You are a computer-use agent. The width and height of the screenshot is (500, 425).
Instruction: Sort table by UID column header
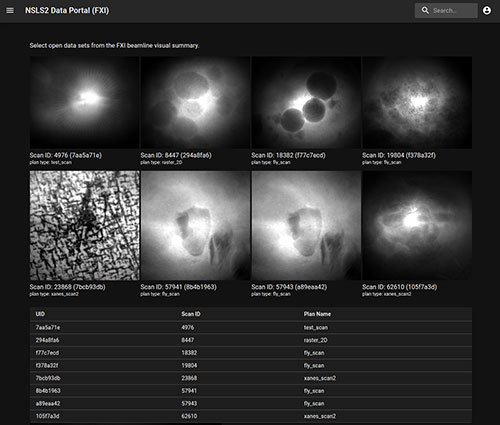[40, 314]
